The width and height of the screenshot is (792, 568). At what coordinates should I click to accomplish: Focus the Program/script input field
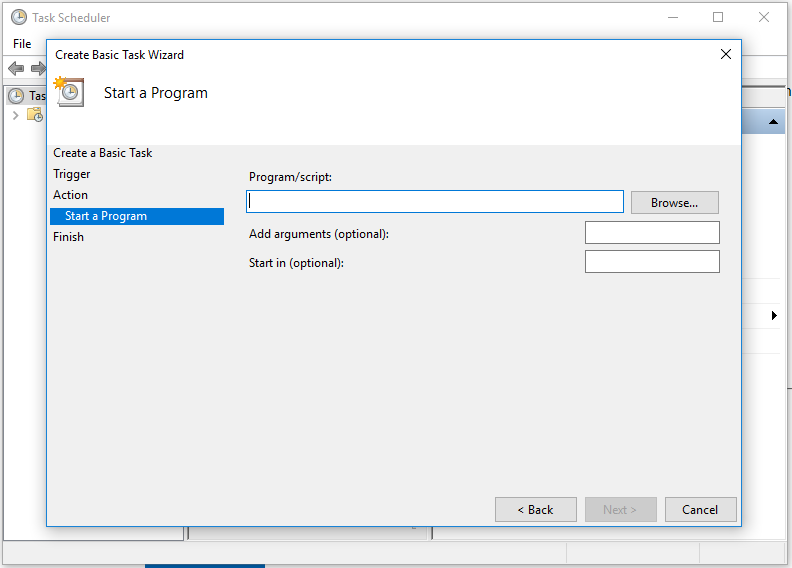click(435, 201)
